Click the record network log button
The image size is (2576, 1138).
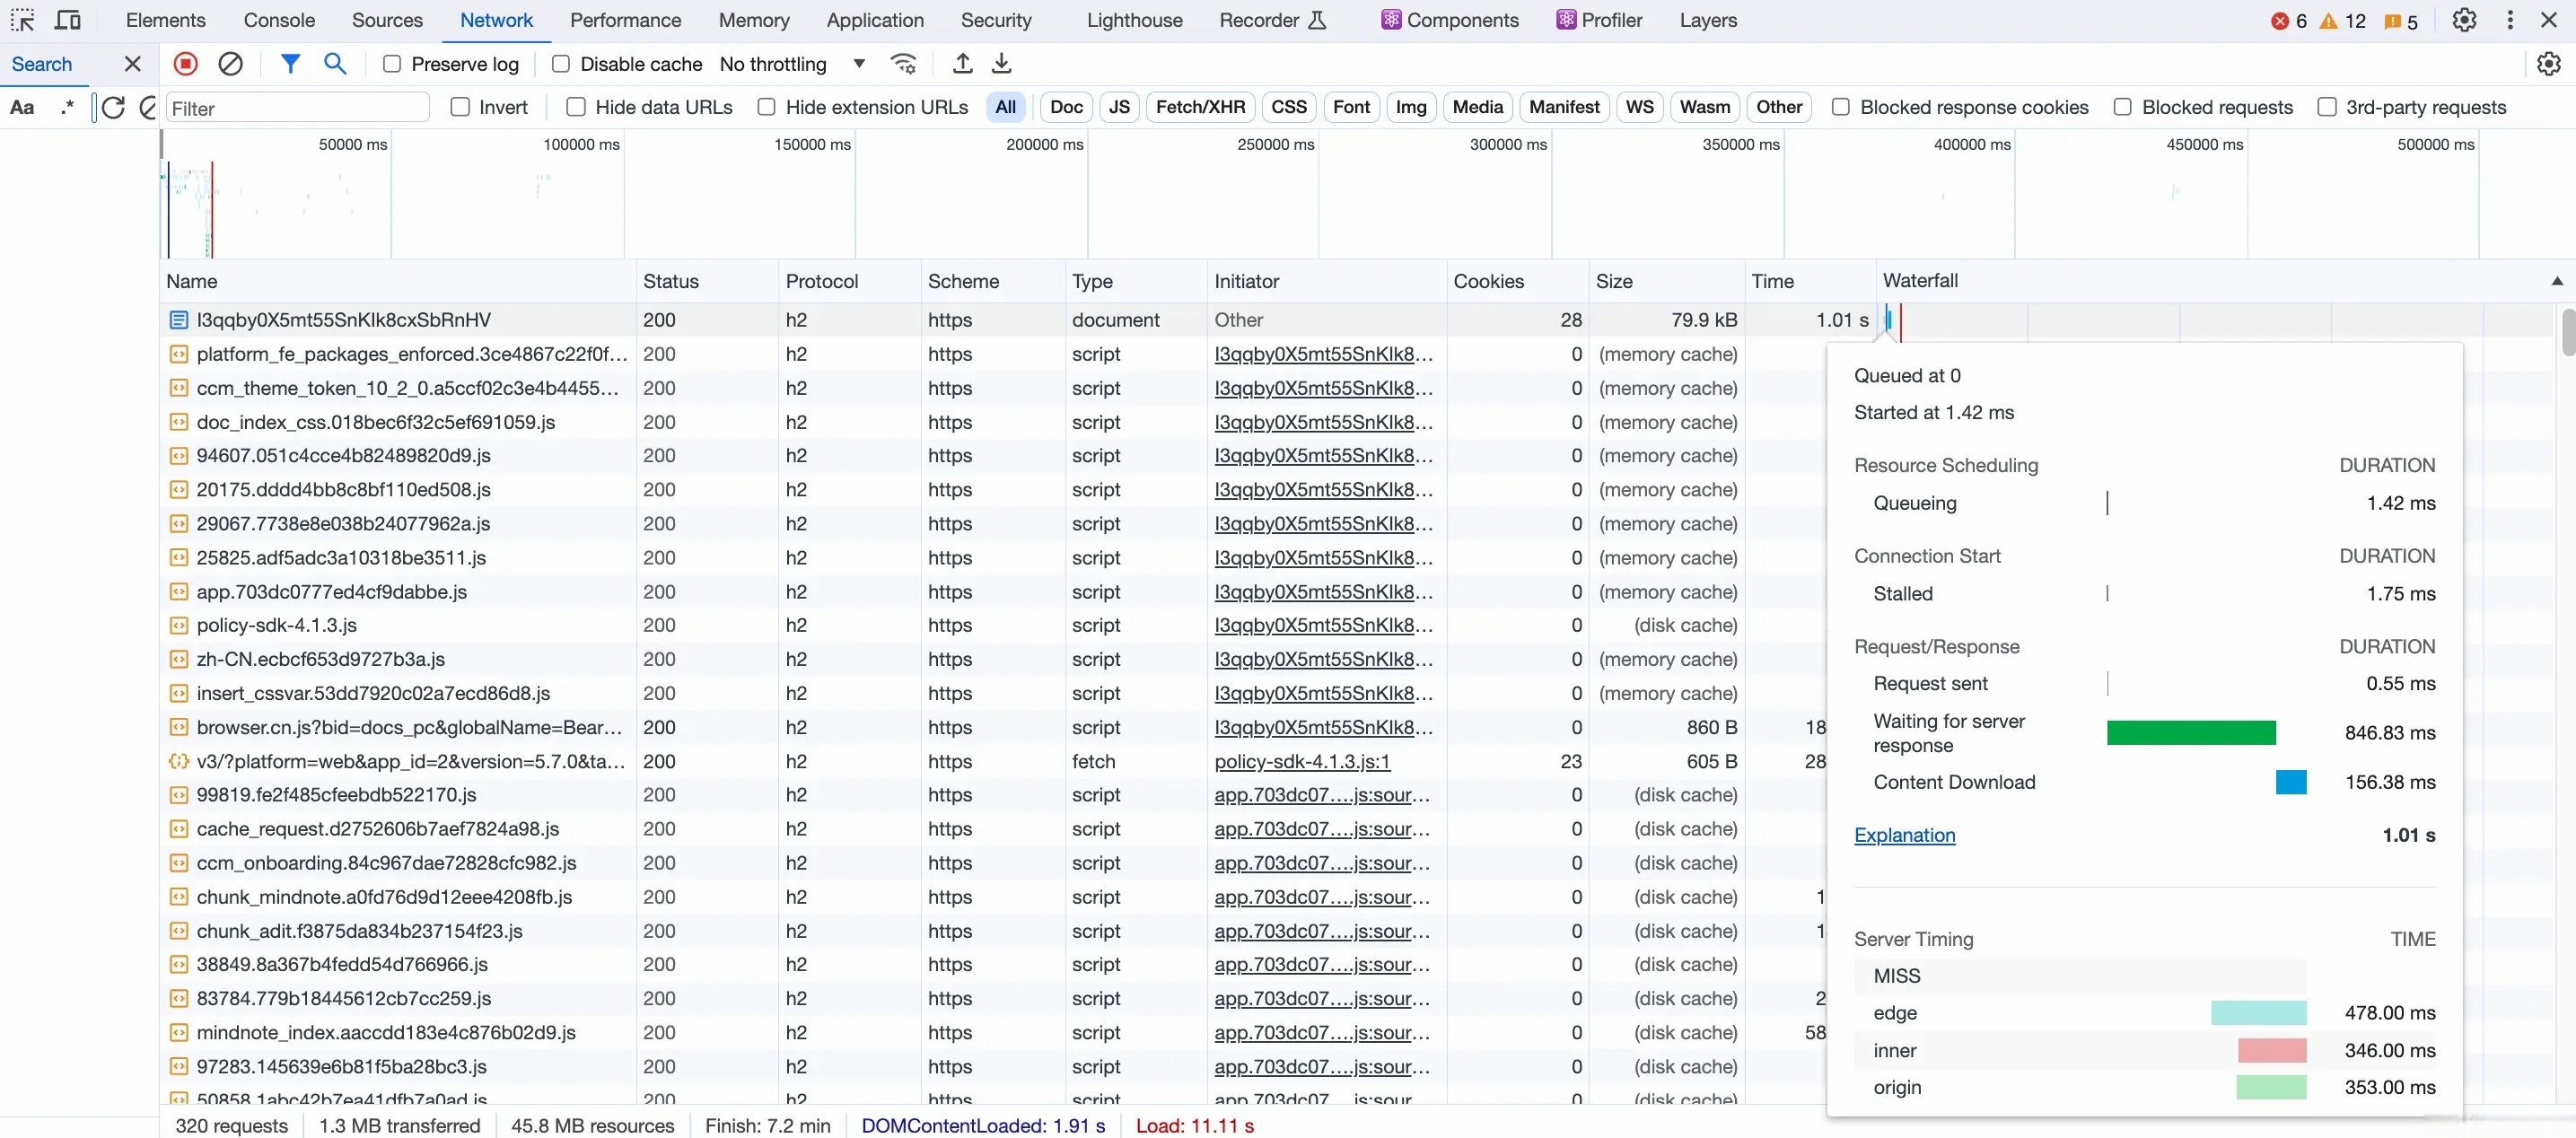coord(185,64)
